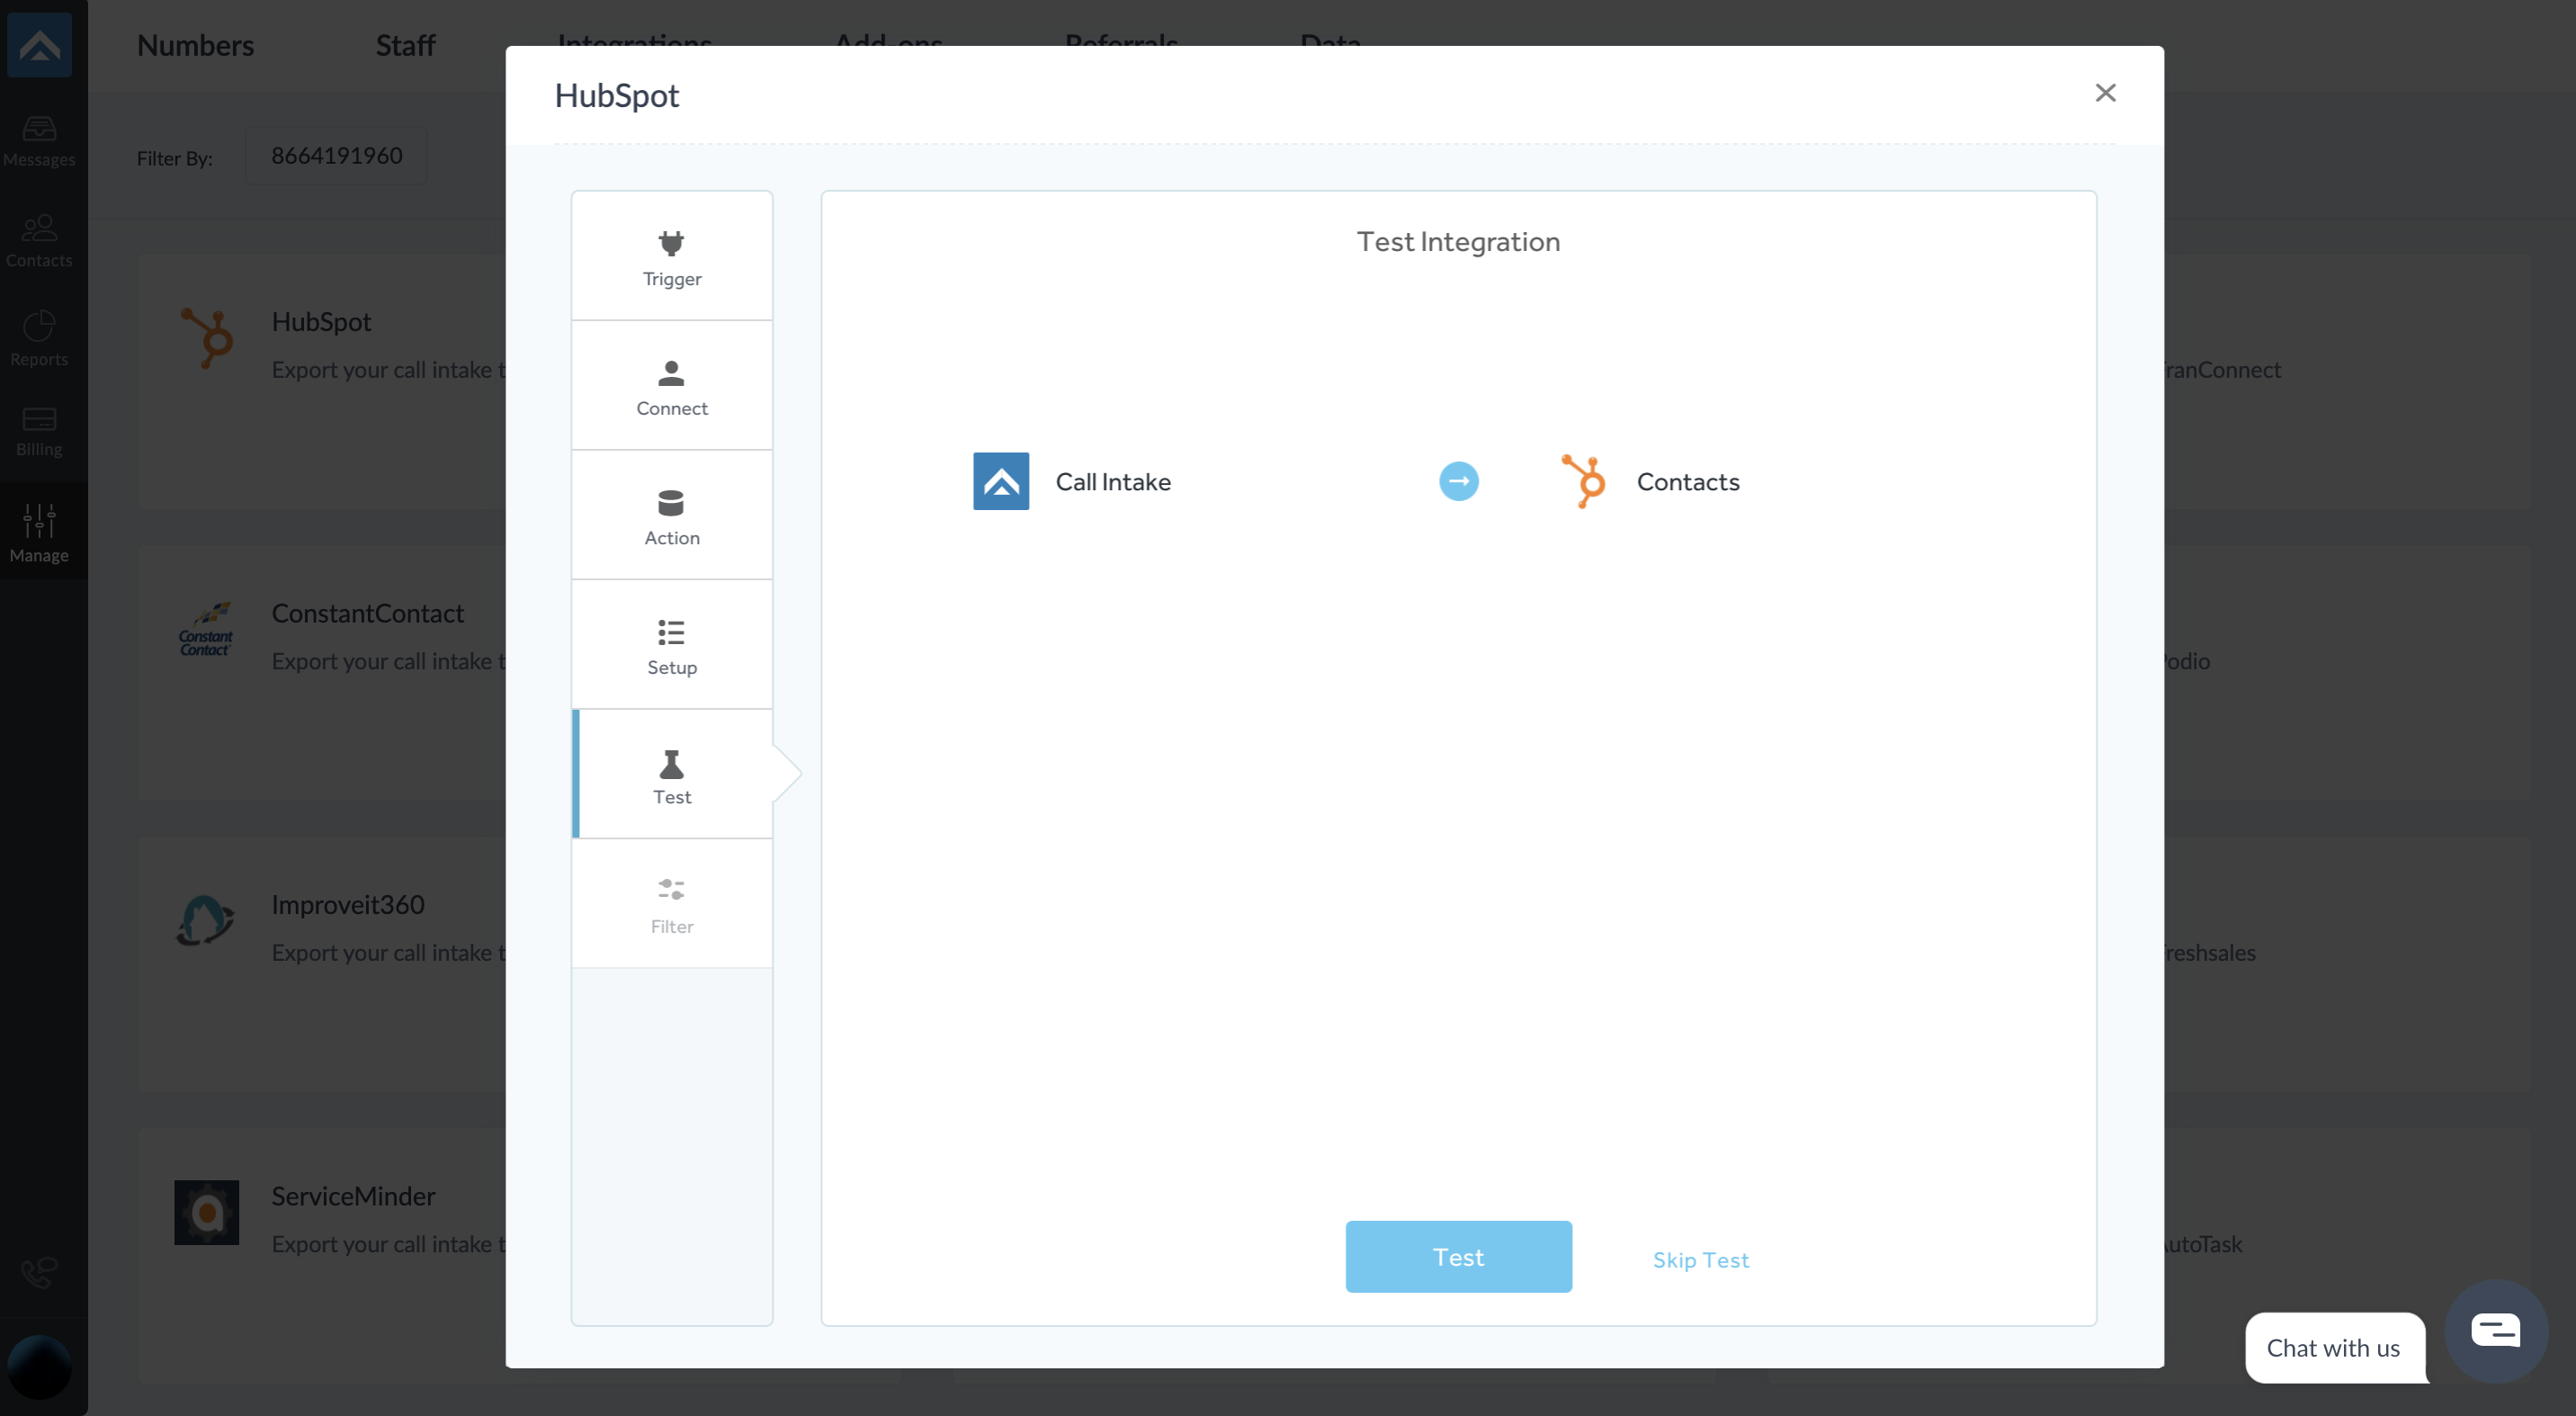Click the Call Intake app logo
The width and height of the screenshot is (2576, 1416).
click(1000, 482)
